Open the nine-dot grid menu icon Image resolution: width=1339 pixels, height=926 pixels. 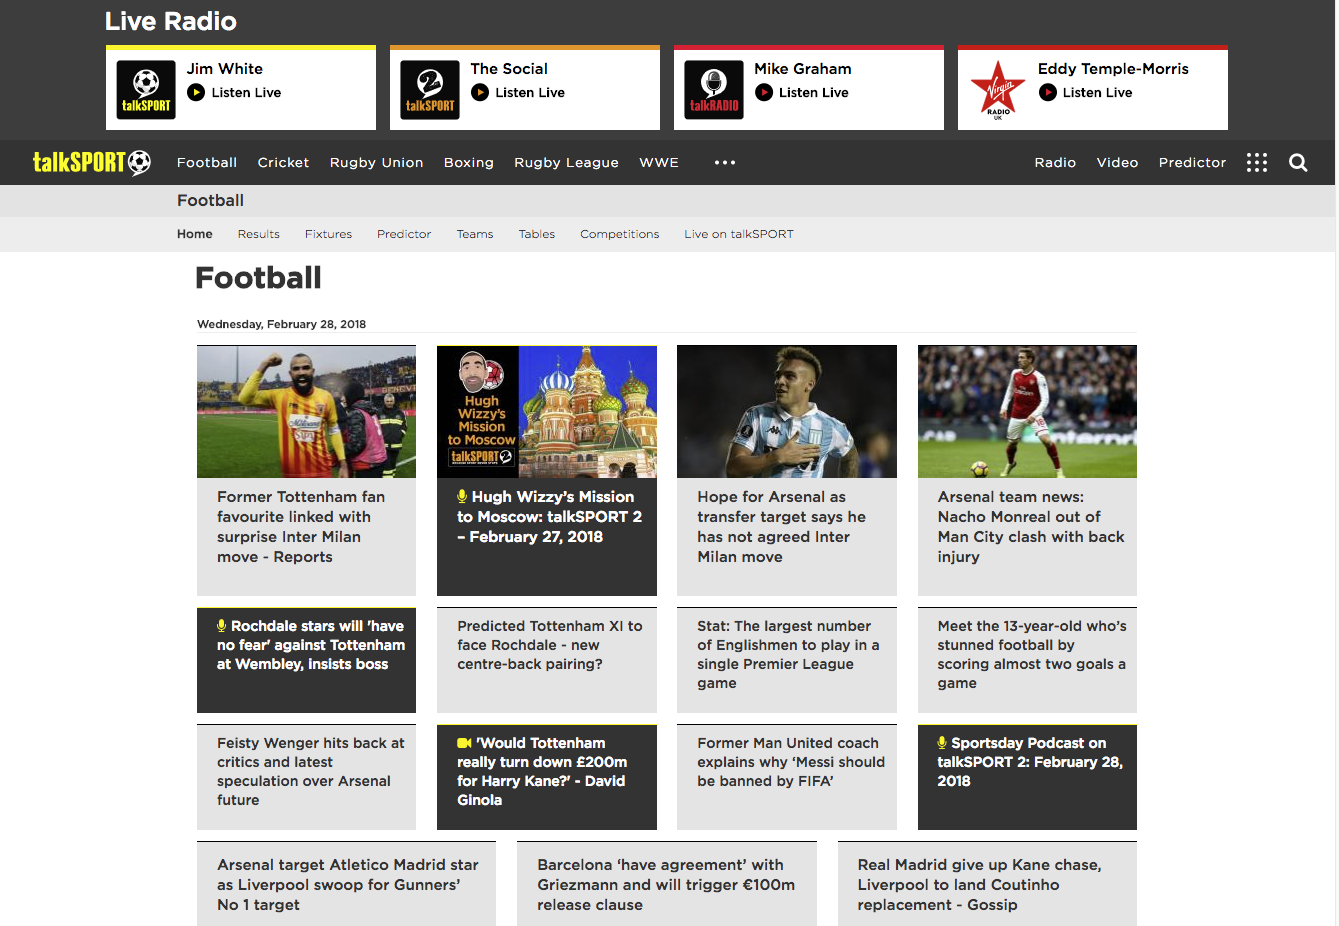tap(1257, 163)
